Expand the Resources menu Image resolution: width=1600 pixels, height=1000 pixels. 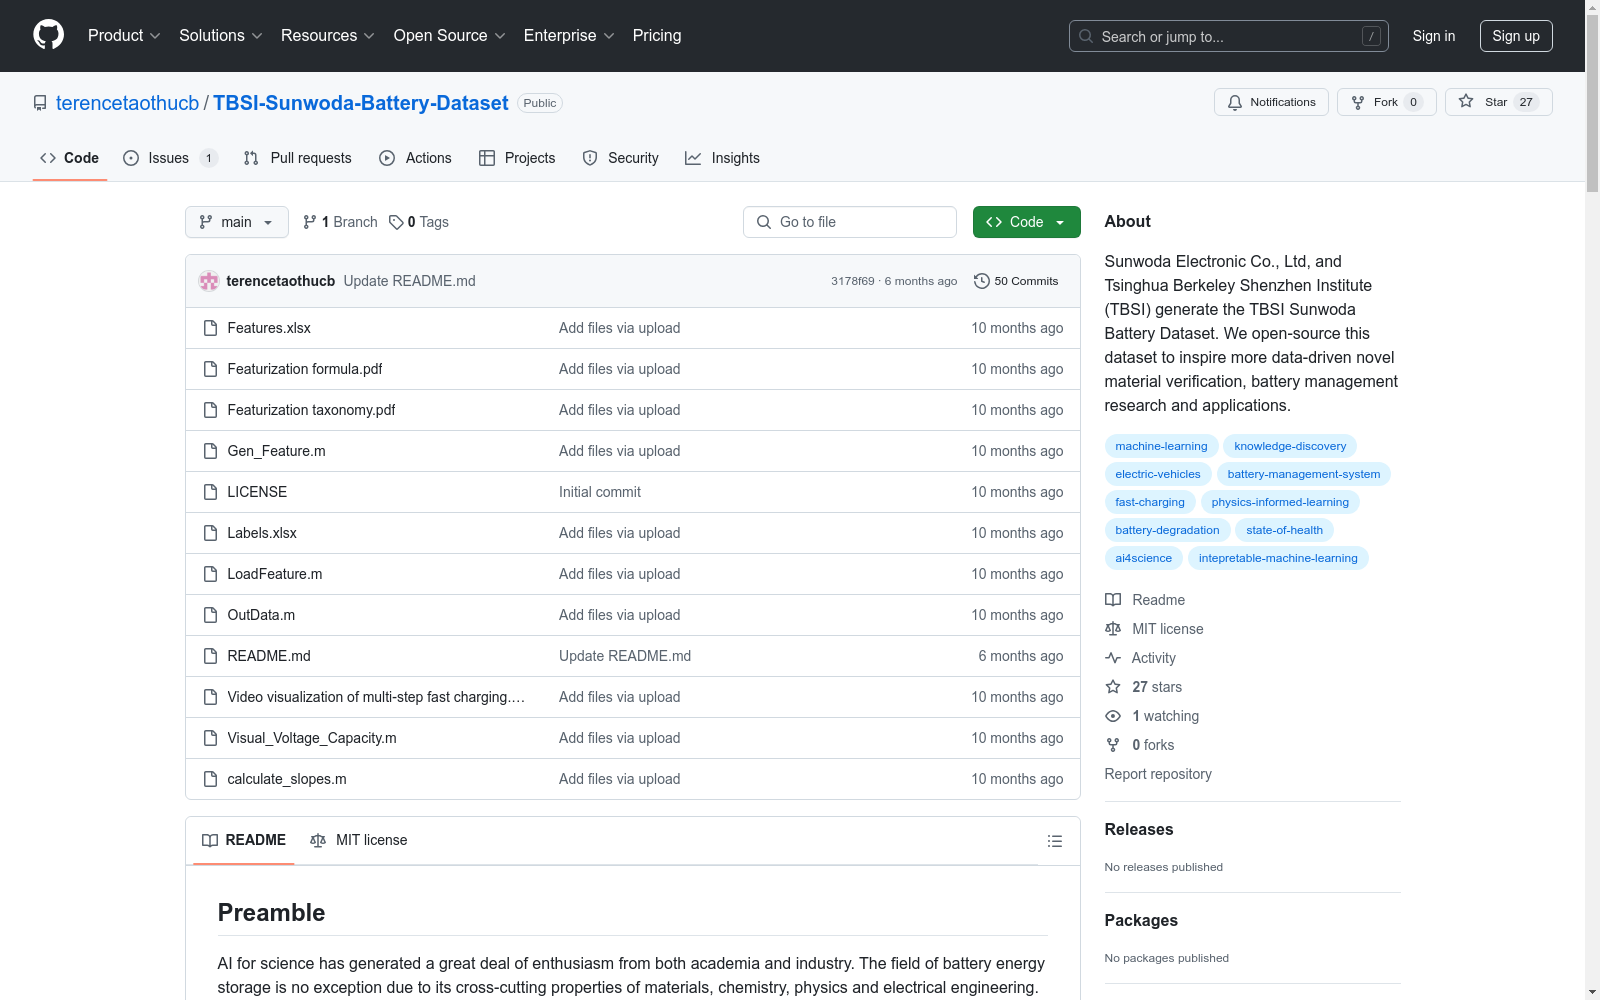(x=328, y=35)
